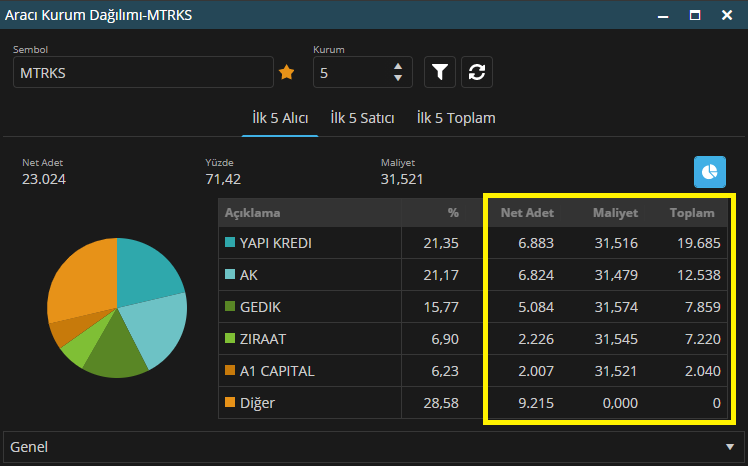Switch to İlk 5 Toplam tab
Viewport: 748px width, 466px height.
coord(456,118)
